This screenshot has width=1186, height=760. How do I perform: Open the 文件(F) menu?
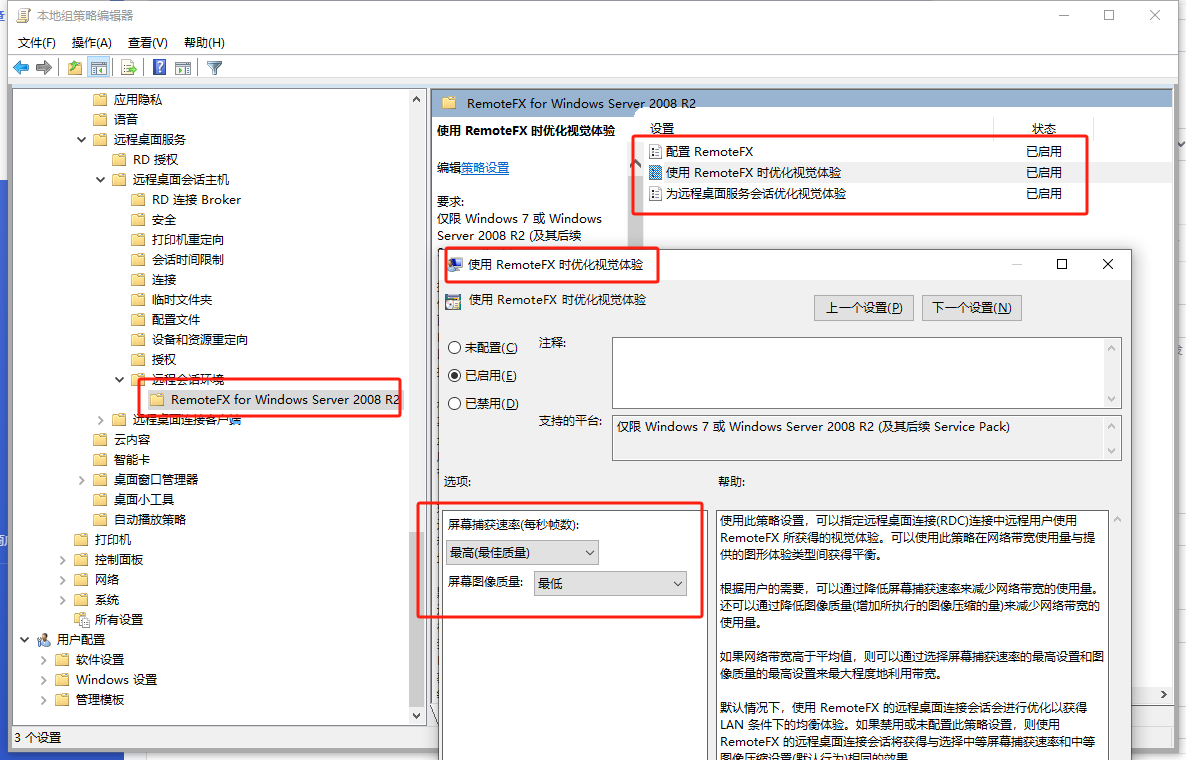click(x=36, y=43)
